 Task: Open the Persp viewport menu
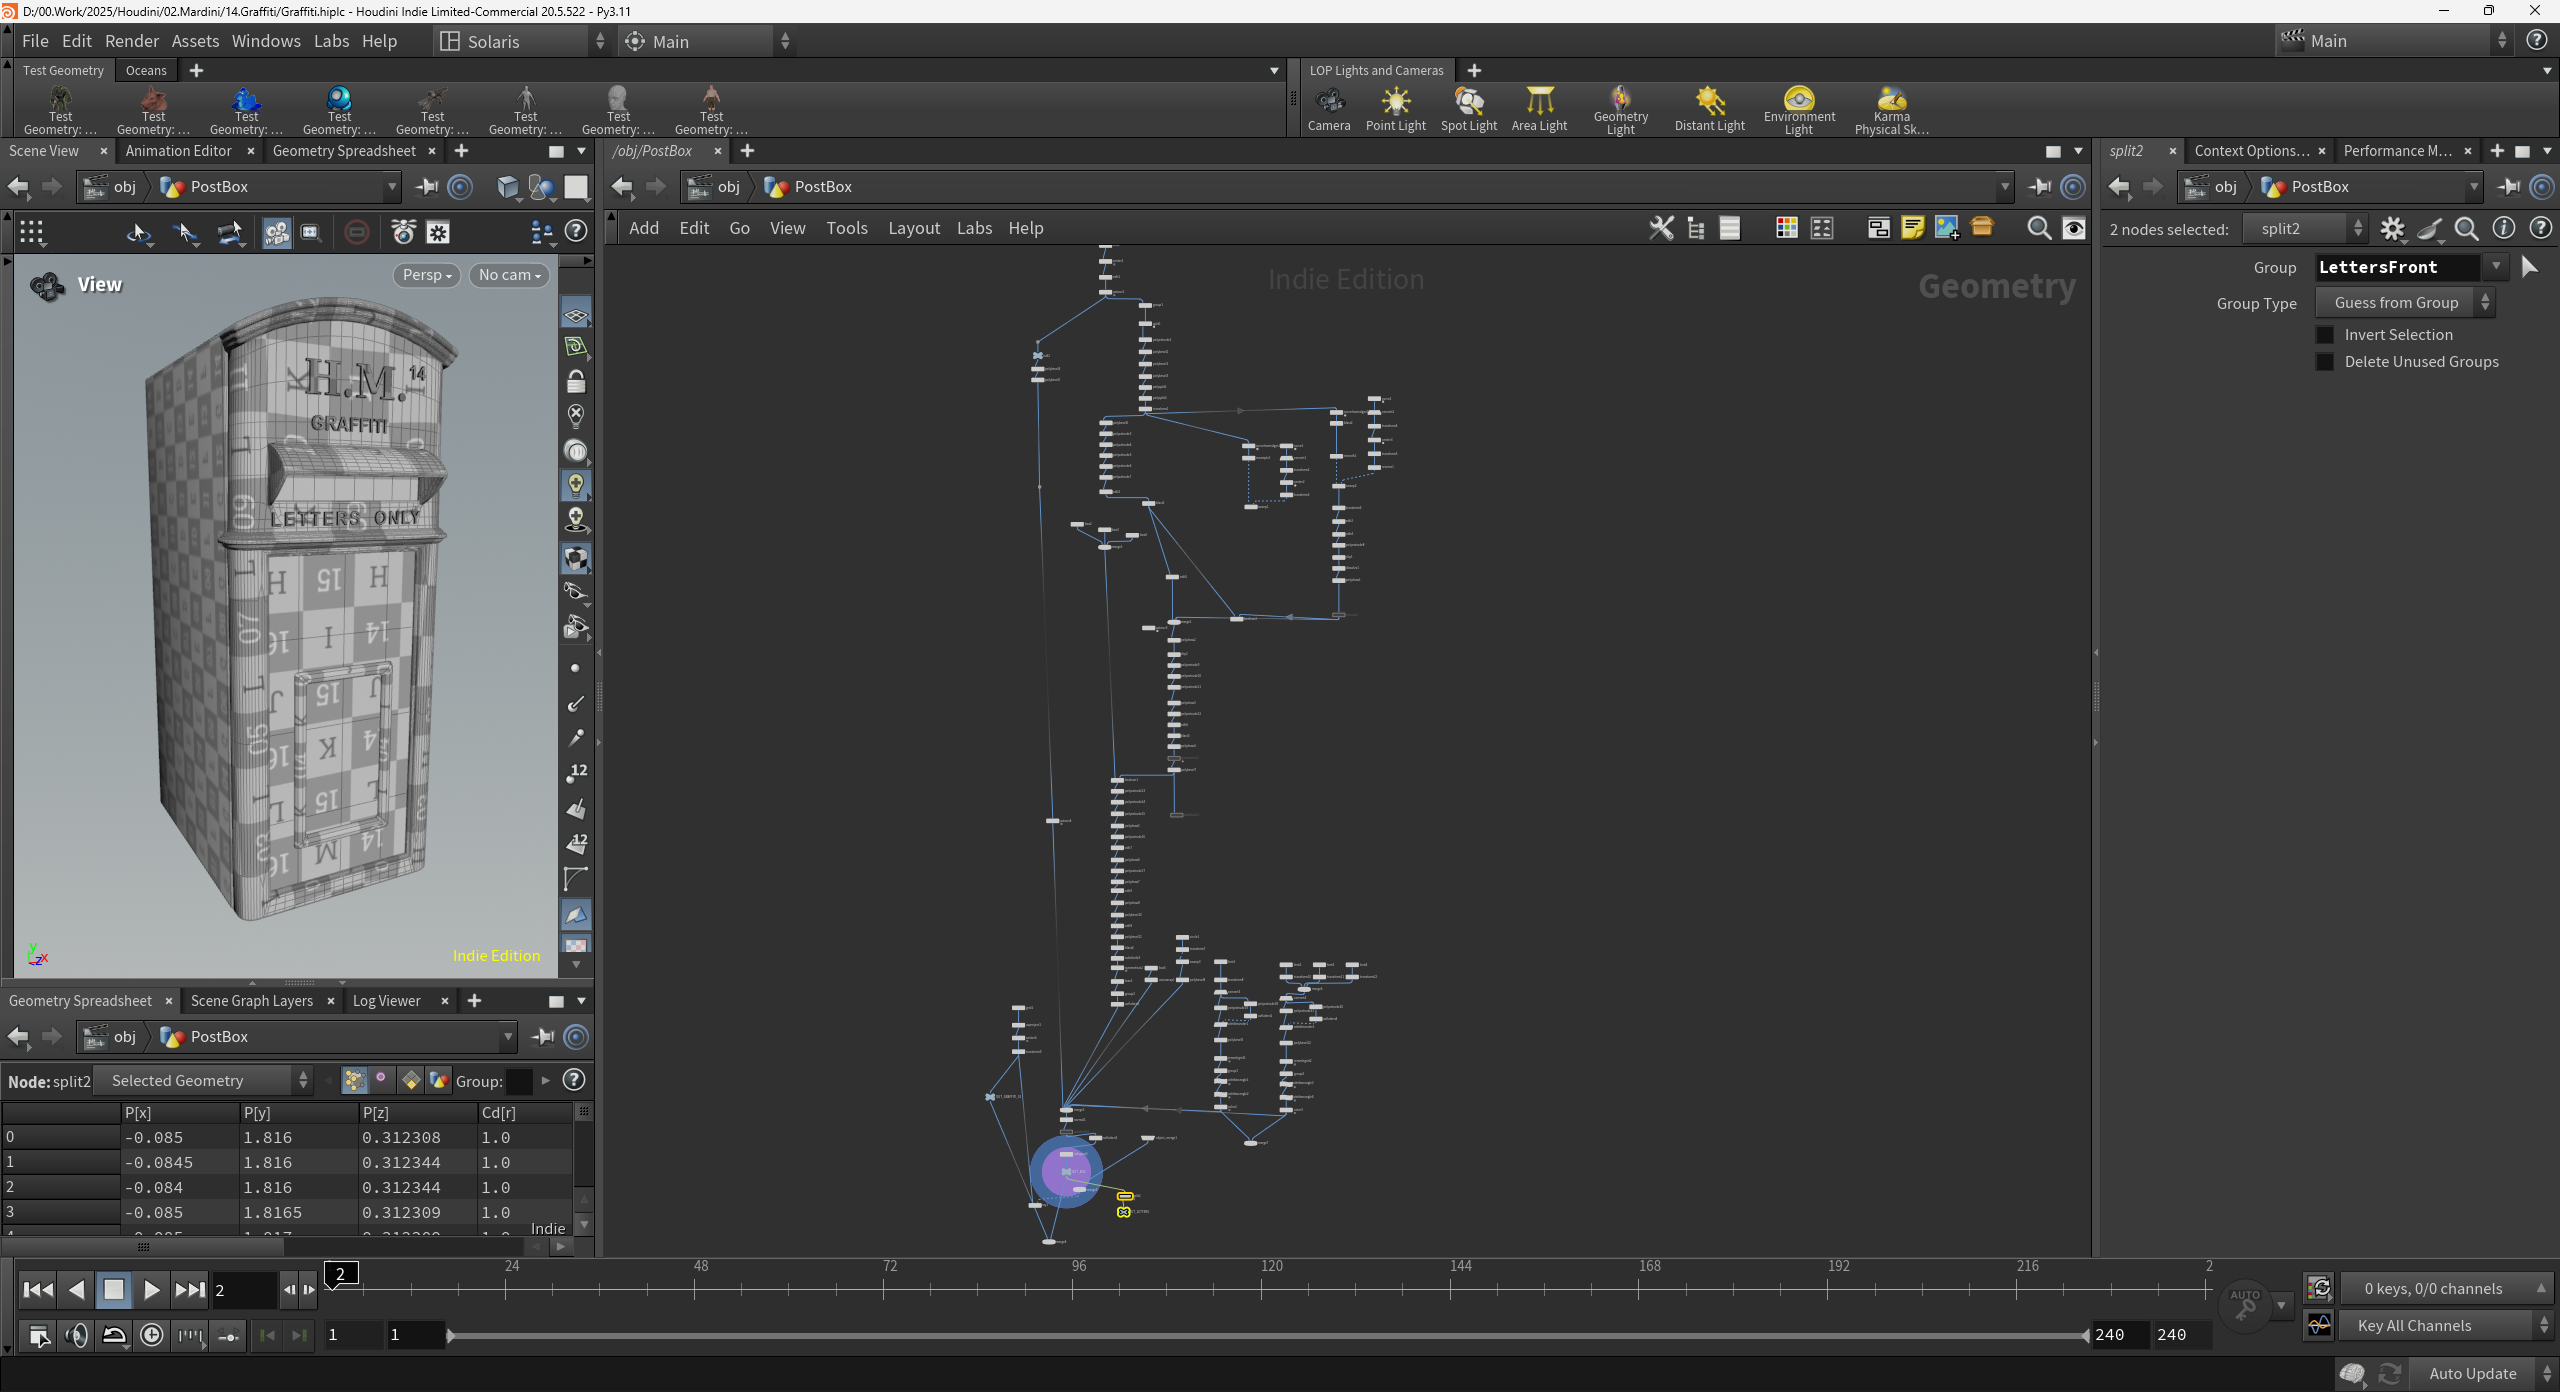tap(427, 275)
